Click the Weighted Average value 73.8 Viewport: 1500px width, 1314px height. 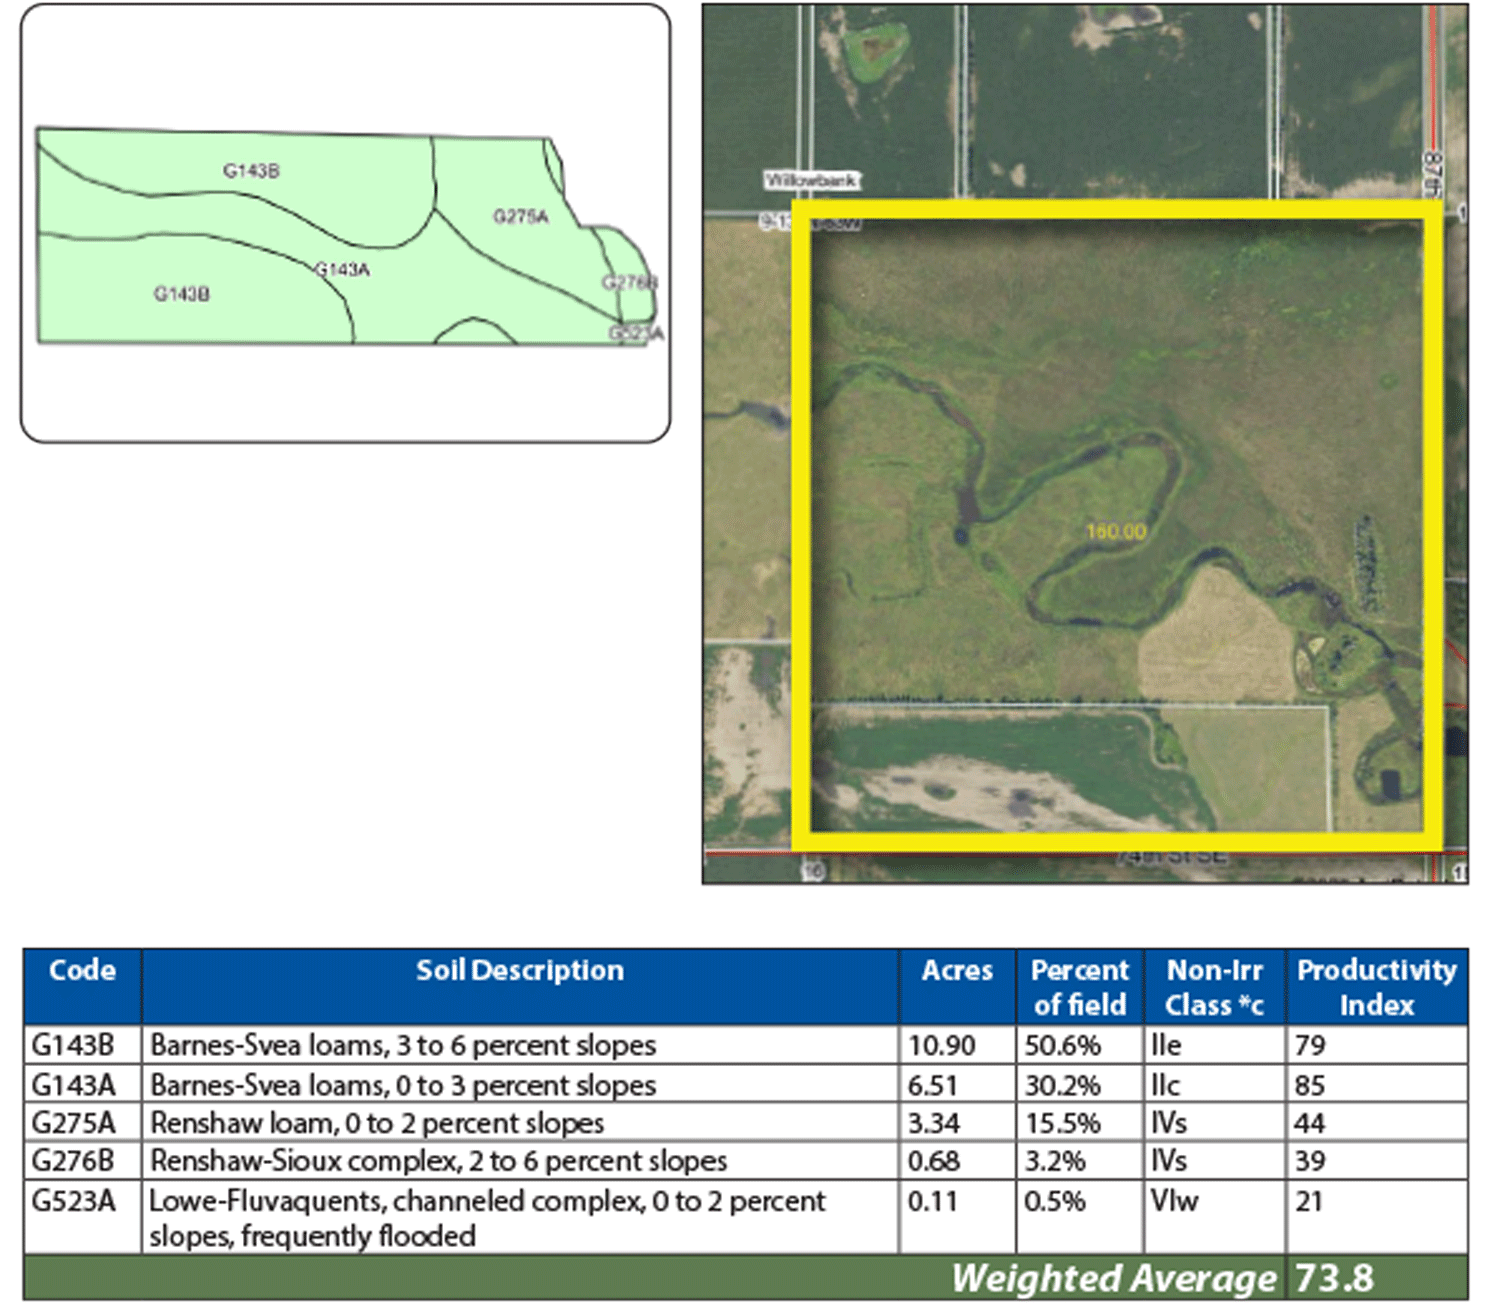click(1334, 1279)
